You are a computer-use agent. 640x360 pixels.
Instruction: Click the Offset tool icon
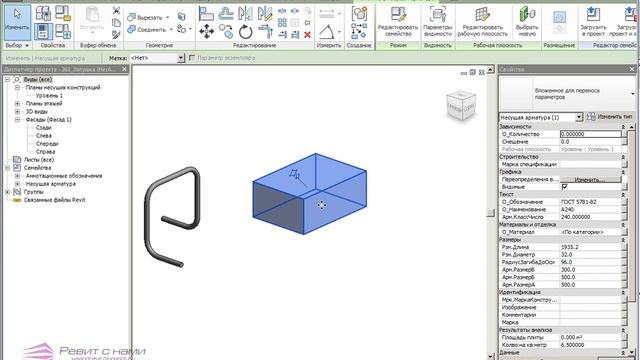click(x=226, y=14)
